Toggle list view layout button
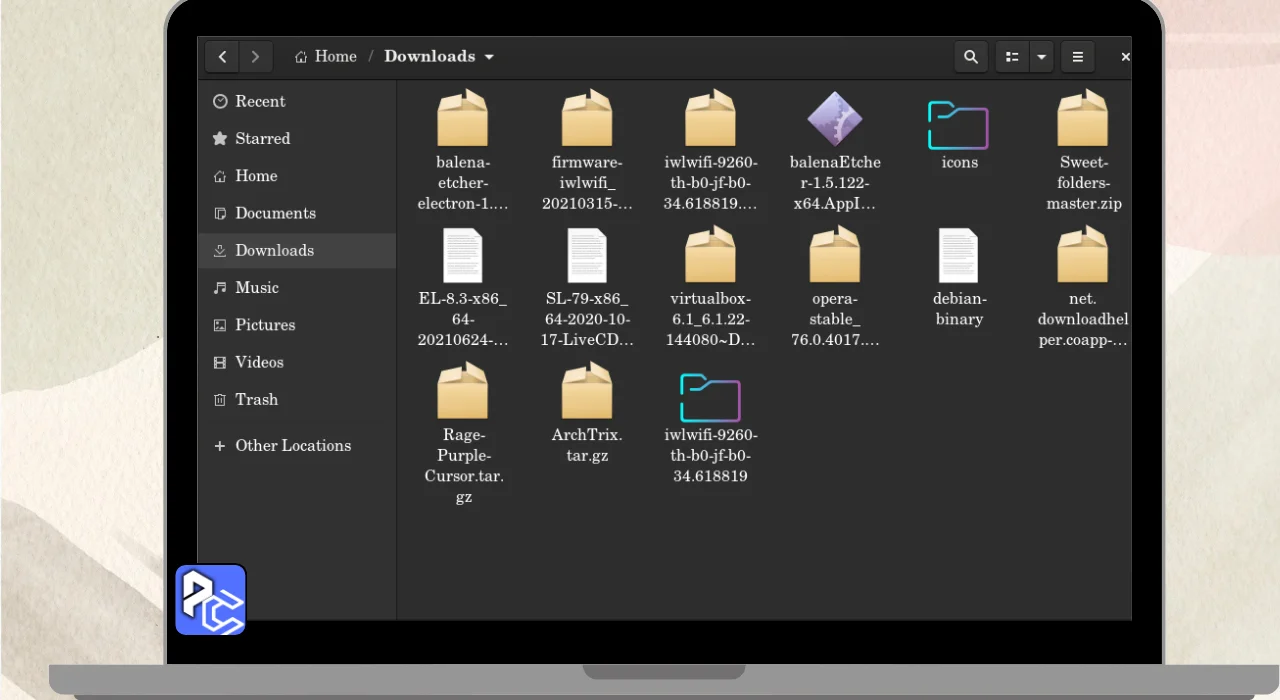Viewport: 1280px width, 700px height. [x=1012, y=57]
